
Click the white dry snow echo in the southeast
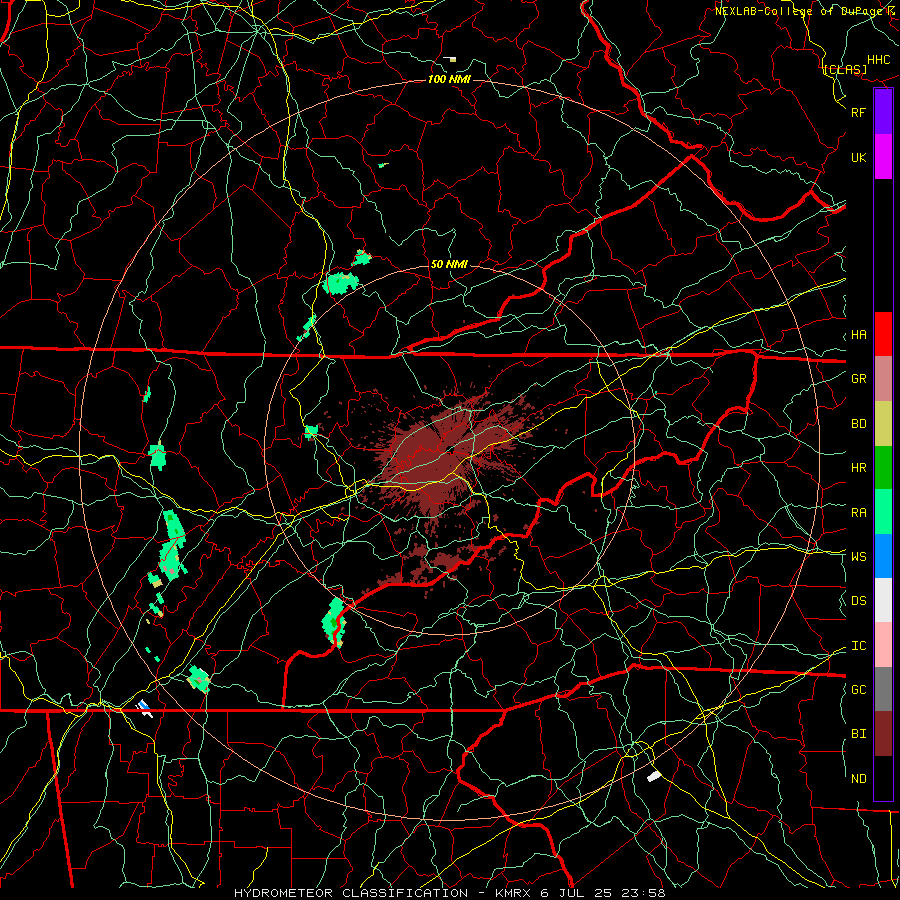coord(654,776)
